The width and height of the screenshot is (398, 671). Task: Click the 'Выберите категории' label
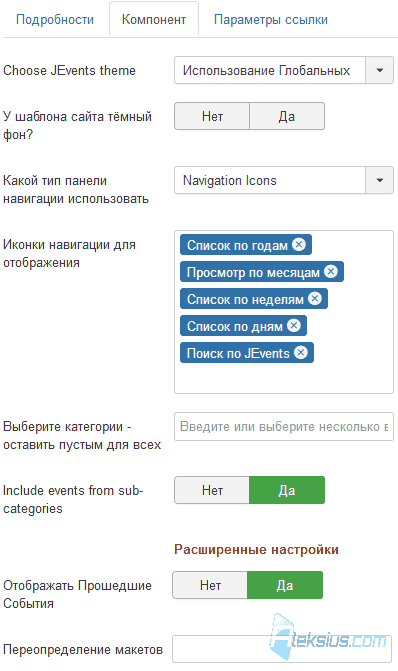pos(82,436)
